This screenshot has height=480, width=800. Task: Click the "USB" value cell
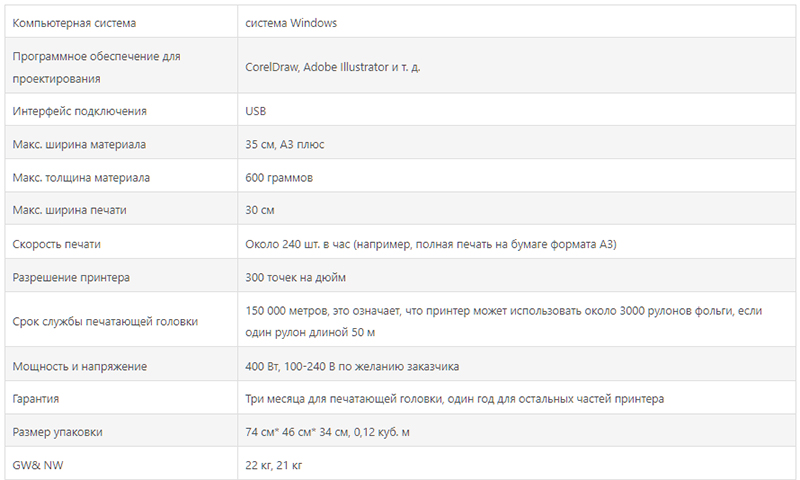(256, 111)
